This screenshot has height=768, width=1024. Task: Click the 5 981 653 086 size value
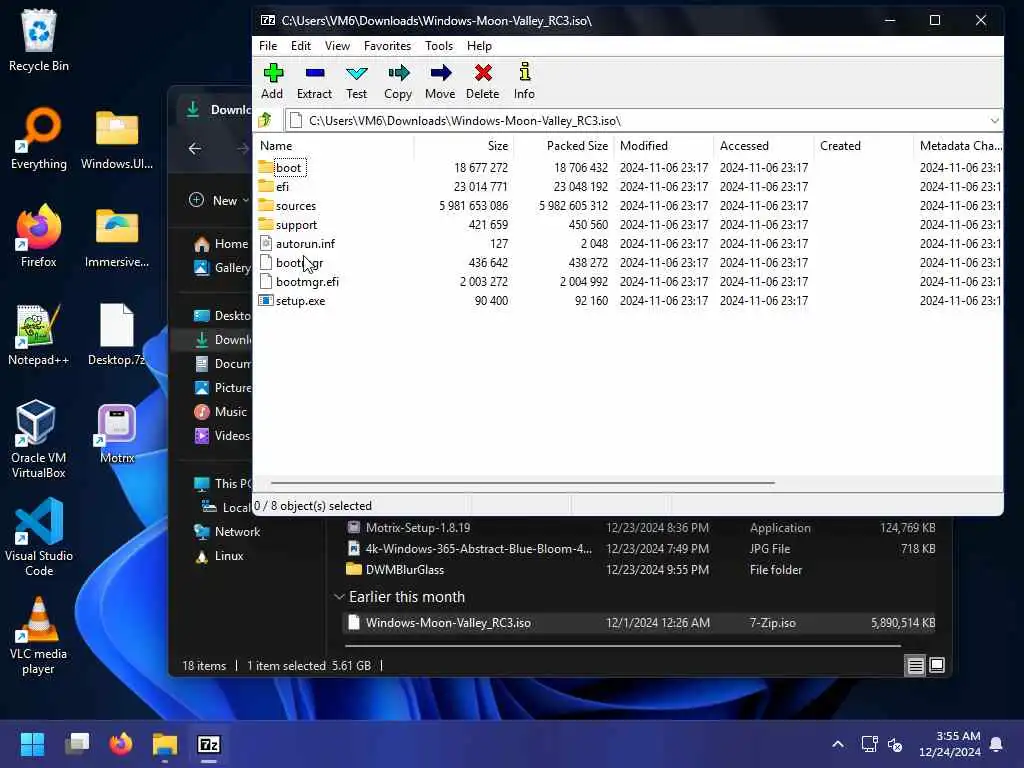click(x=473, y=206)
